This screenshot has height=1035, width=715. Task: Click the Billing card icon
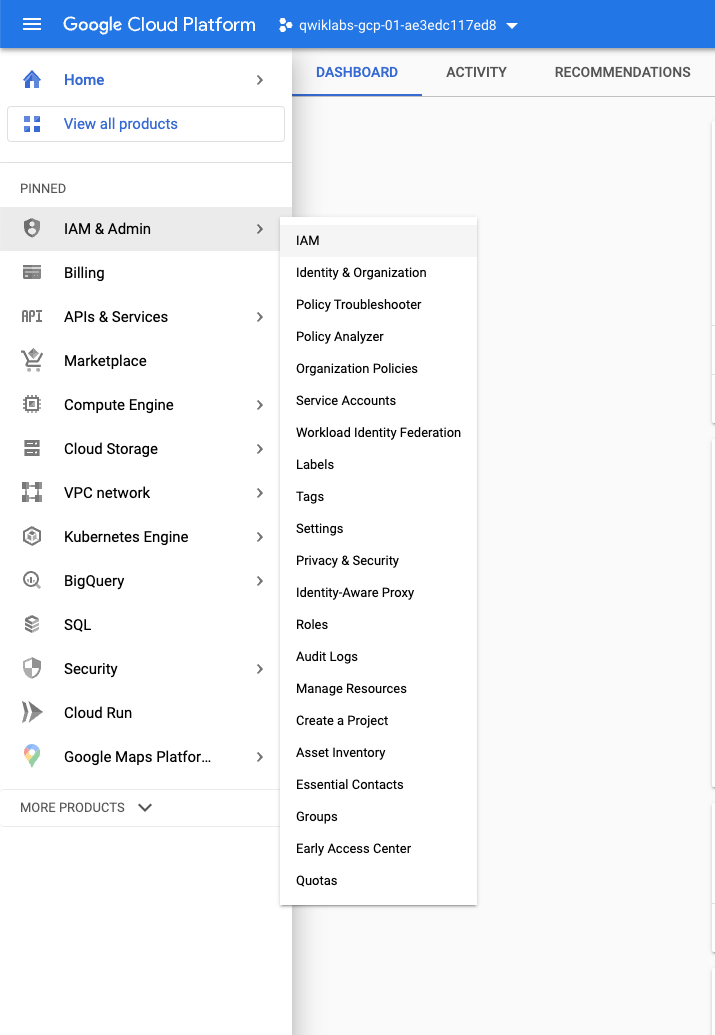click(31, 273)
